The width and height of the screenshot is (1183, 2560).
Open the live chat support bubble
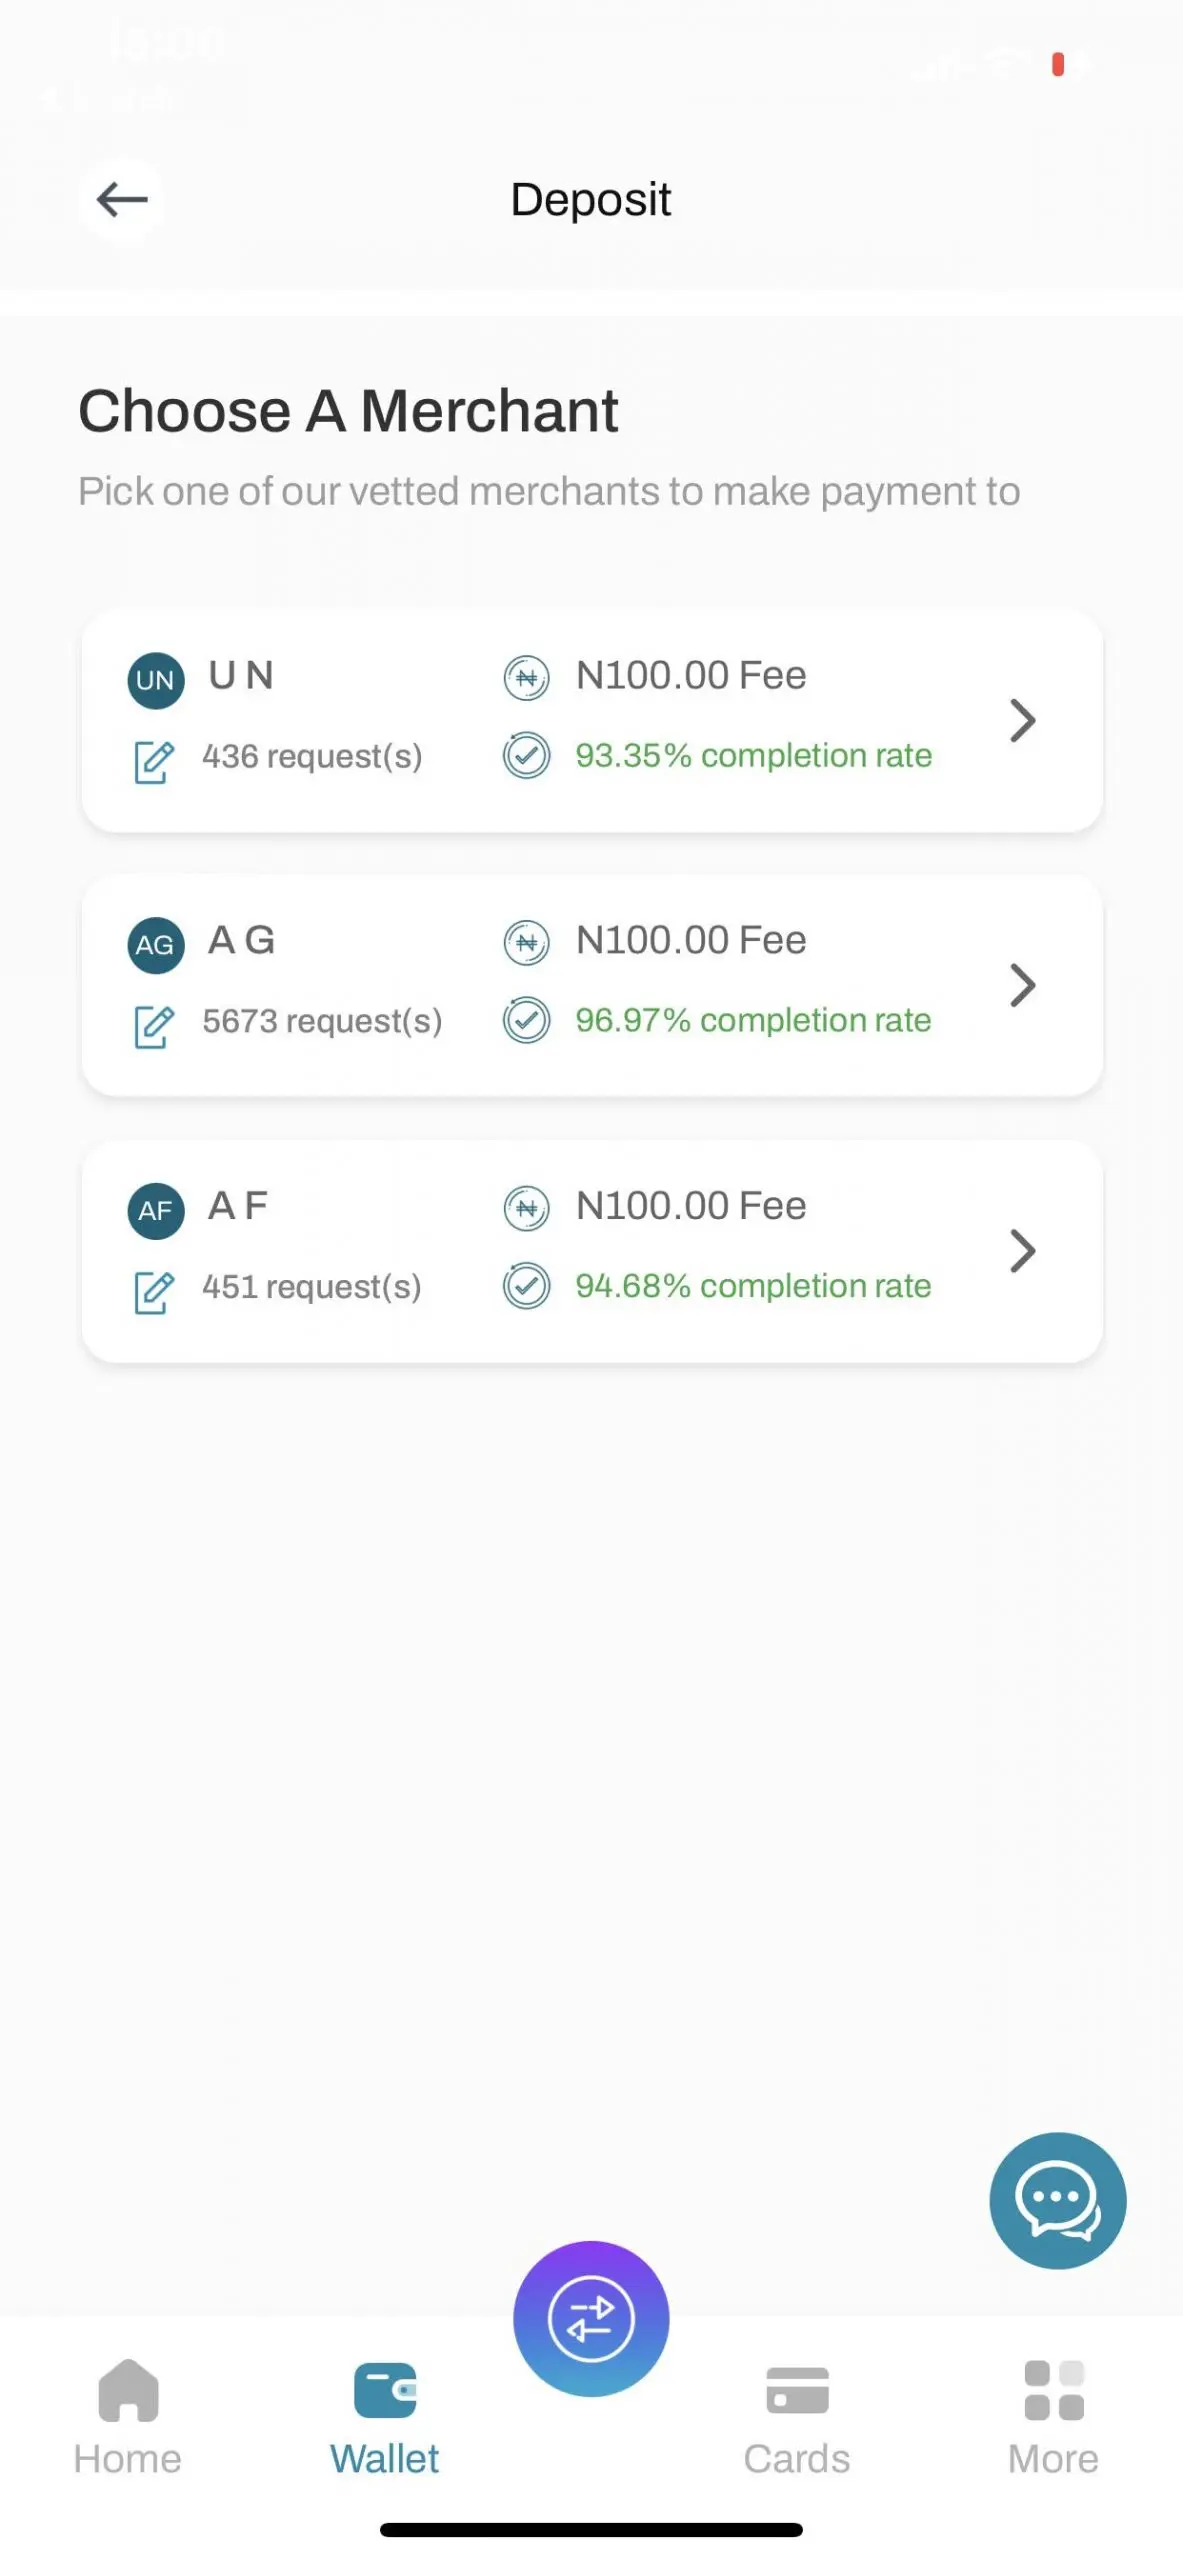pyautogui.click(x=1057, y=2201)
